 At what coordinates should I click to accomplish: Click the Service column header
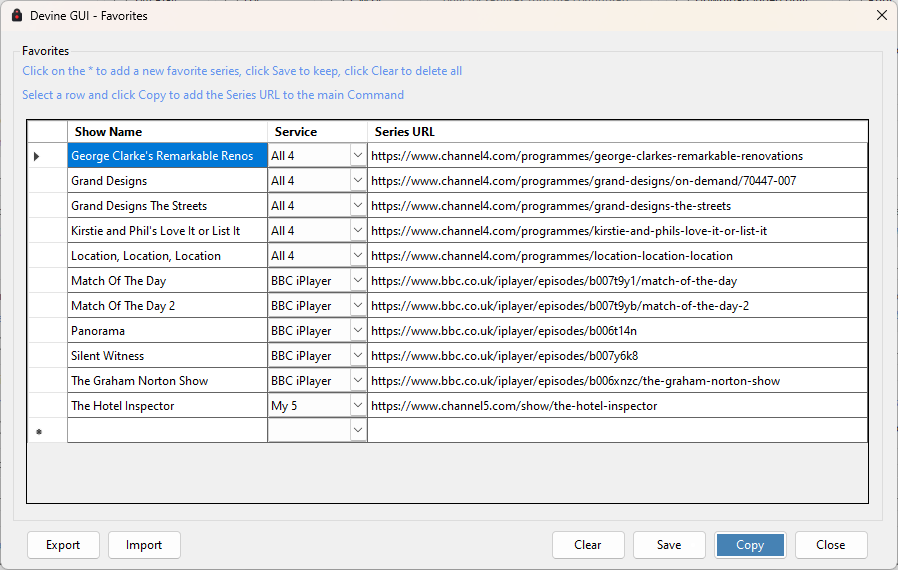[x=317, y=132]
